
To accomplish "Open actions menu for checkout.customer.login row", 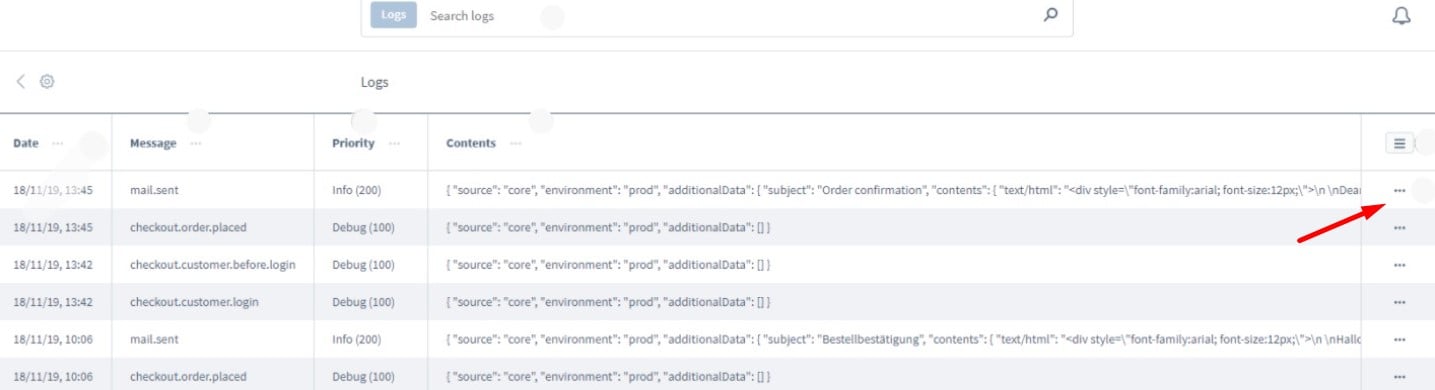I will click(x=1399, y=302).
